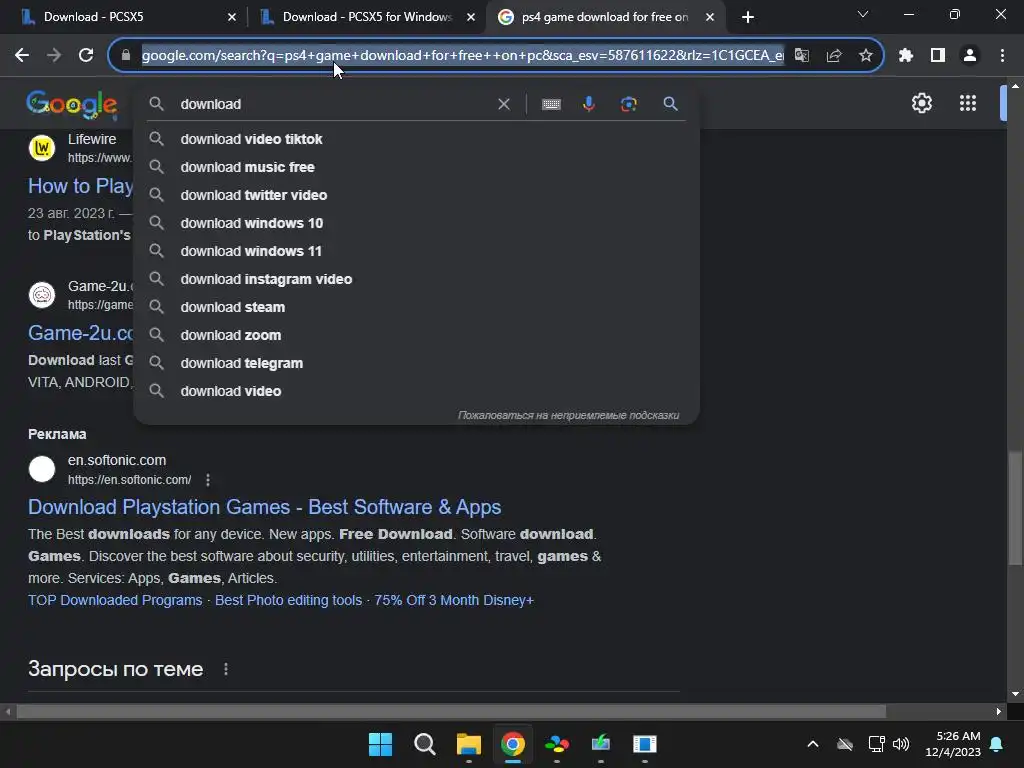Open Game-2u.com result title
The height and width of the screenshot is (768, 1024).
pyautogui.click(x=80, y=333)
